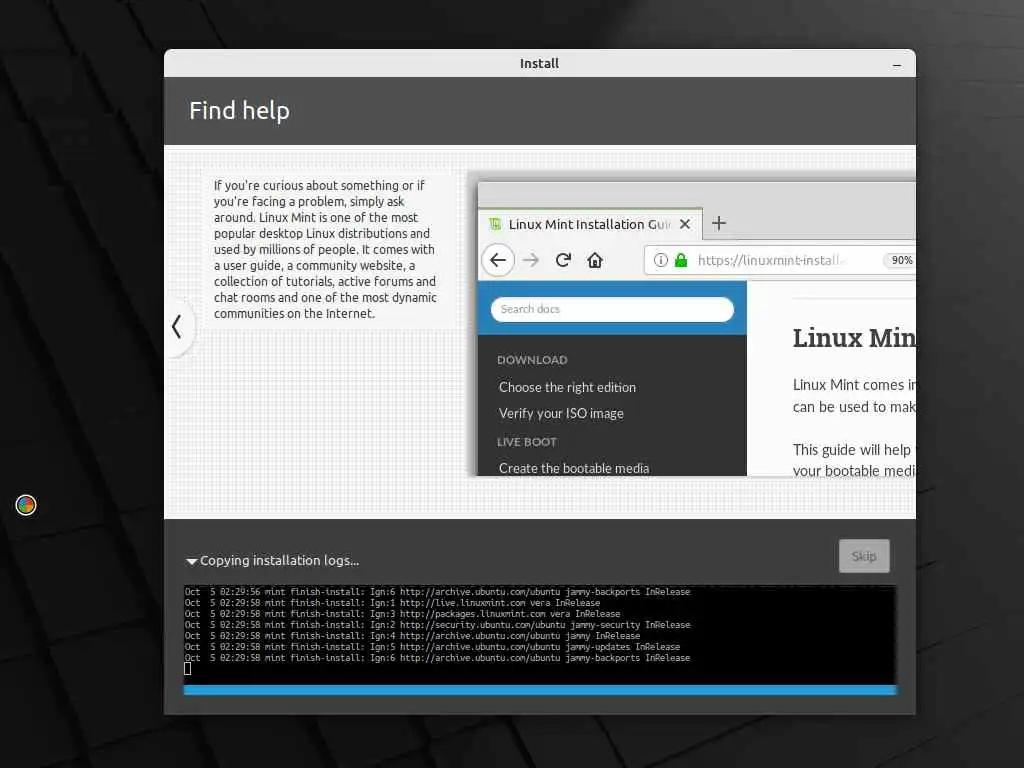Click the DOWNLOAD section heading
The width and height of the screenshot is (1024, 768).
(x=532, y=360)
